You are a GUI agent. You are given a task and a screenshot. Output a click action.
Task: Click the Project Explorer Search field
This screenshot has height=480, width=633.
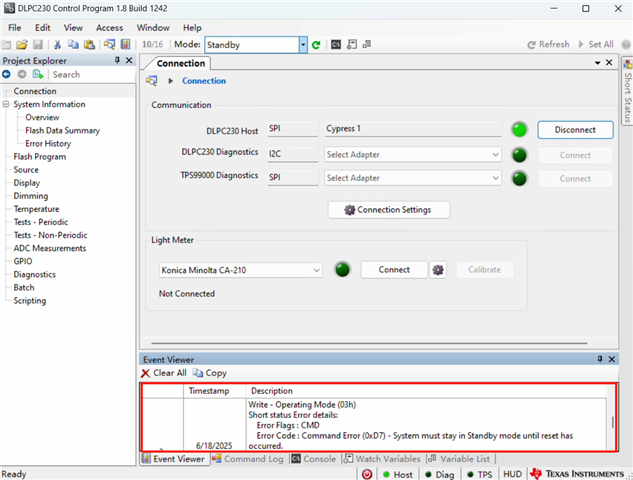point(93,74)
